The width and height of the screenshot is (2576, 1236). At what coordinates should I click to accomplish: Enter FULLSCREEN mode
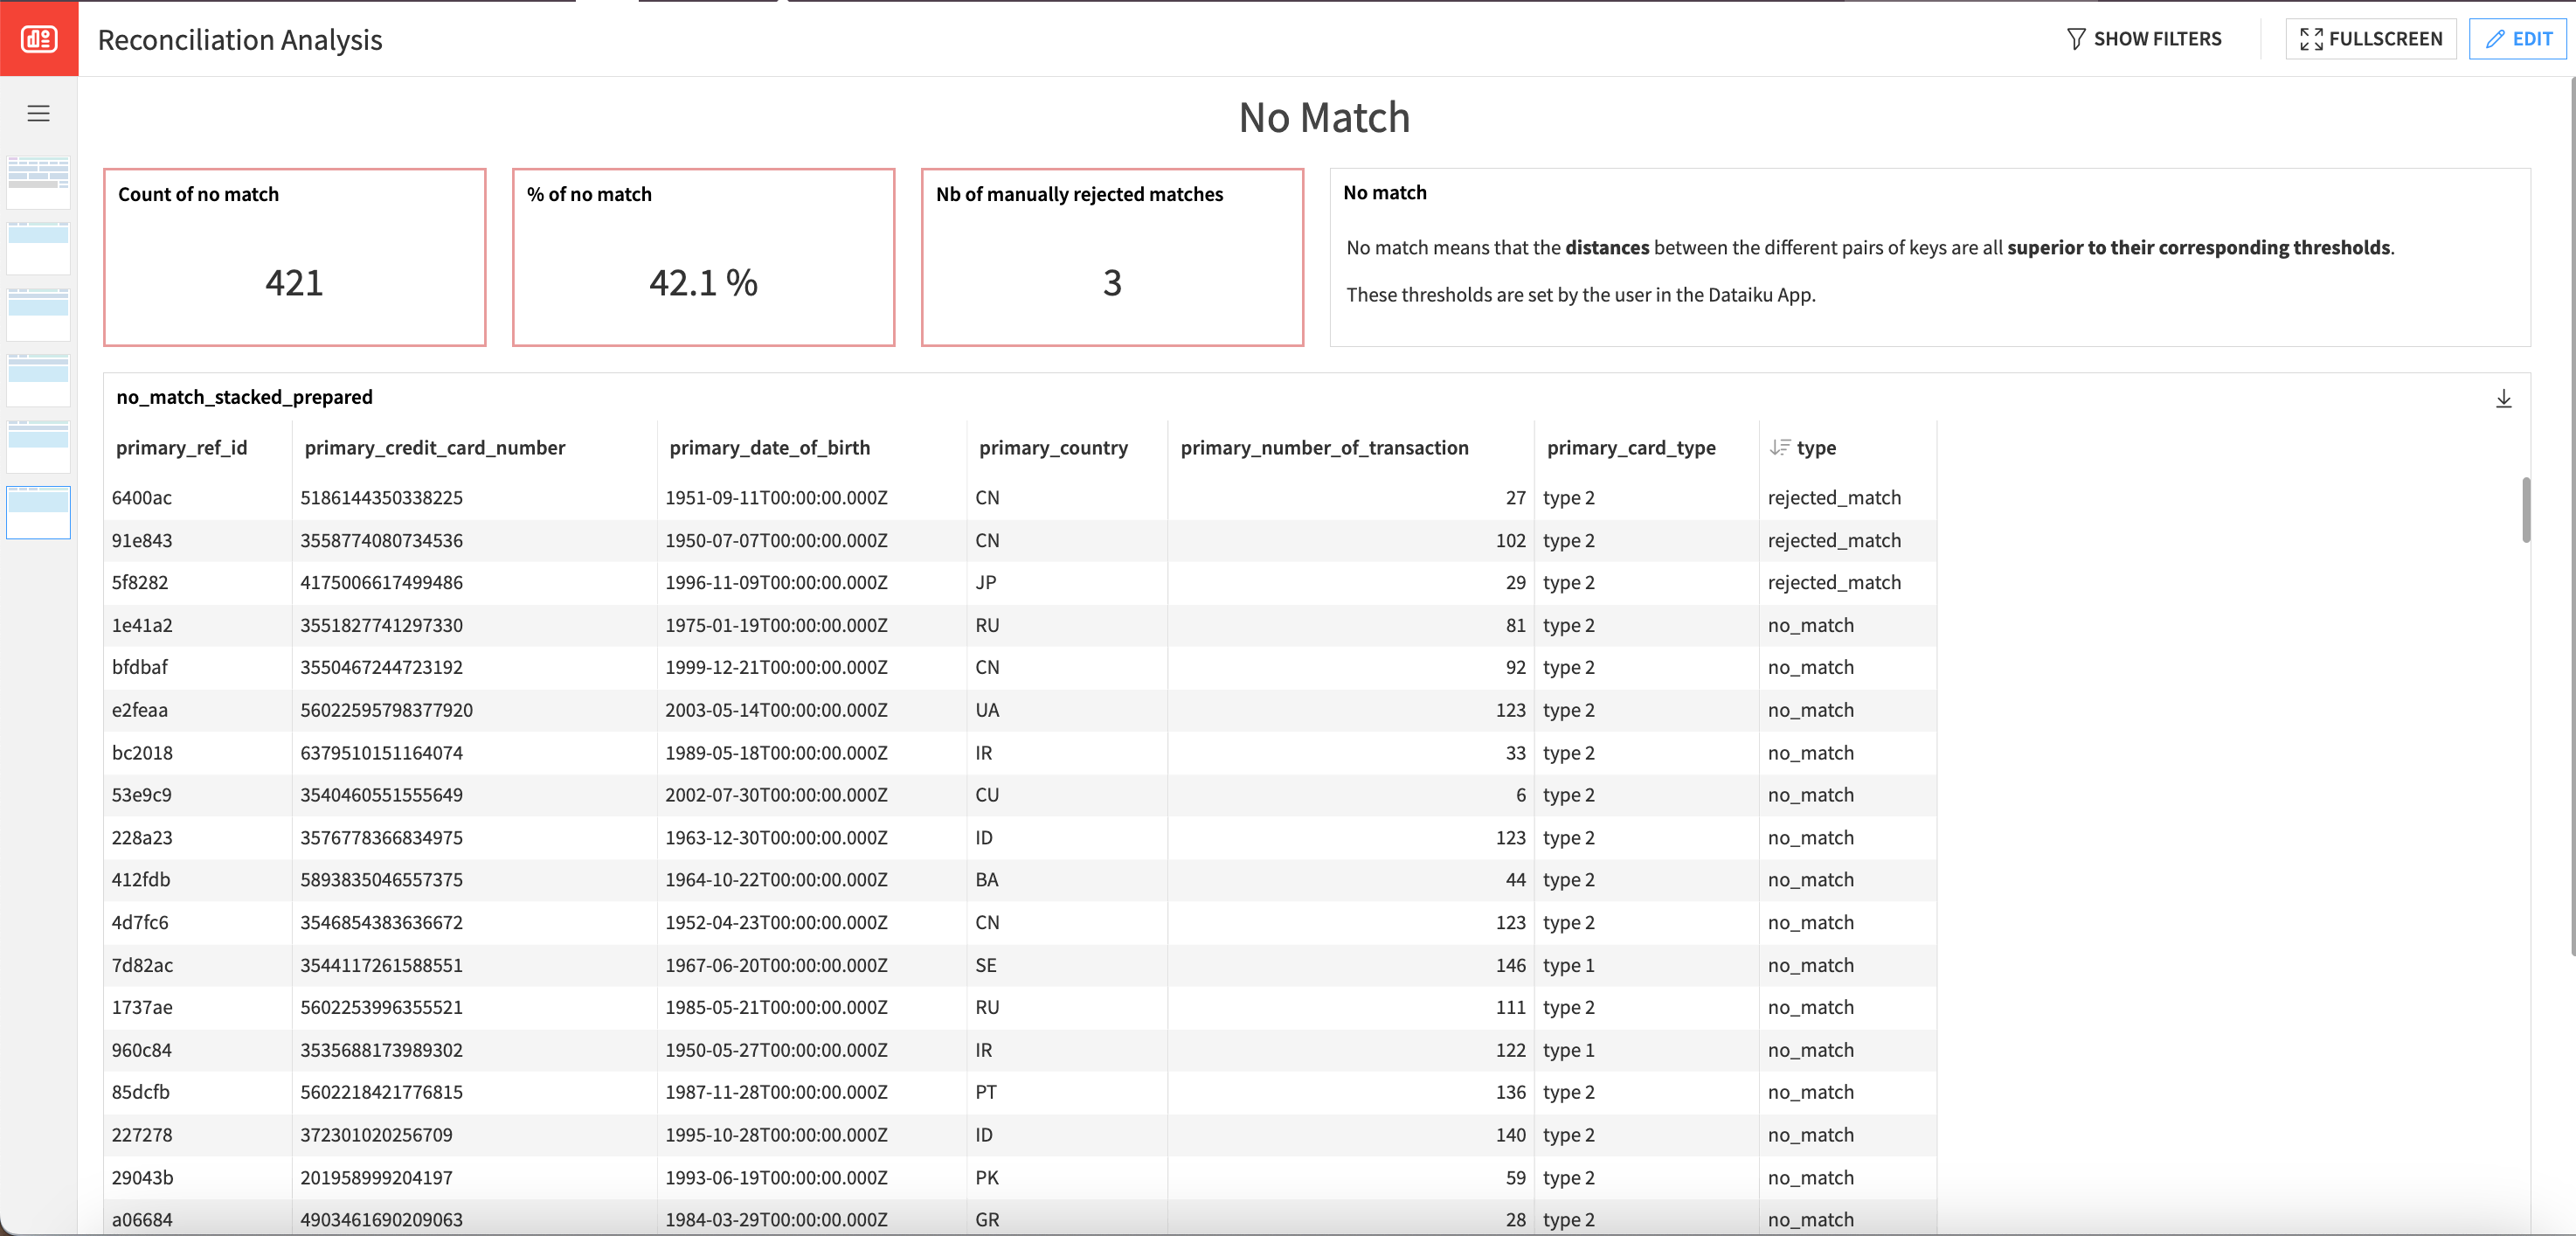pyautogui.click(x=2370, y=38)
